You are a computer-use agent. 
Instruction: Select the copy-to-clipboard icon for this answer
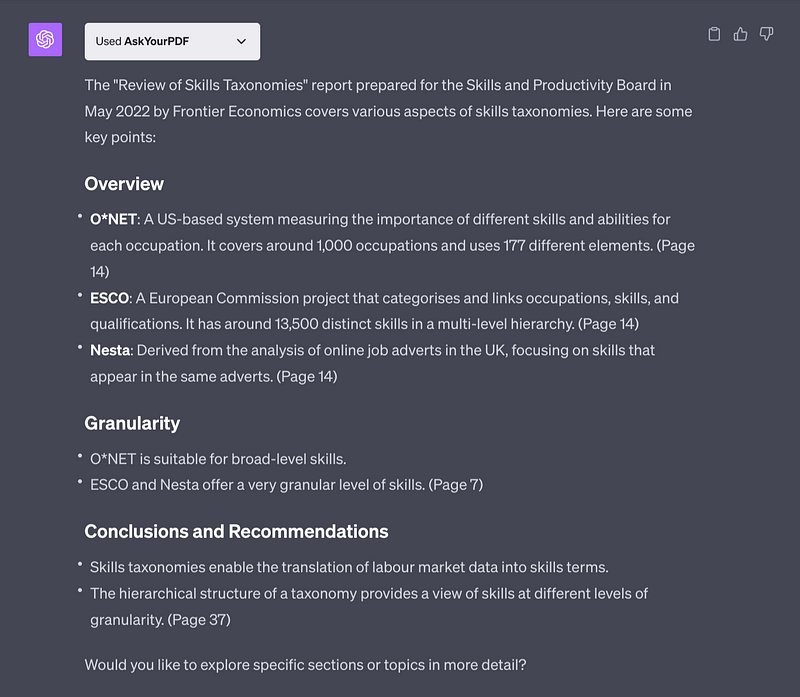point(714,33)
